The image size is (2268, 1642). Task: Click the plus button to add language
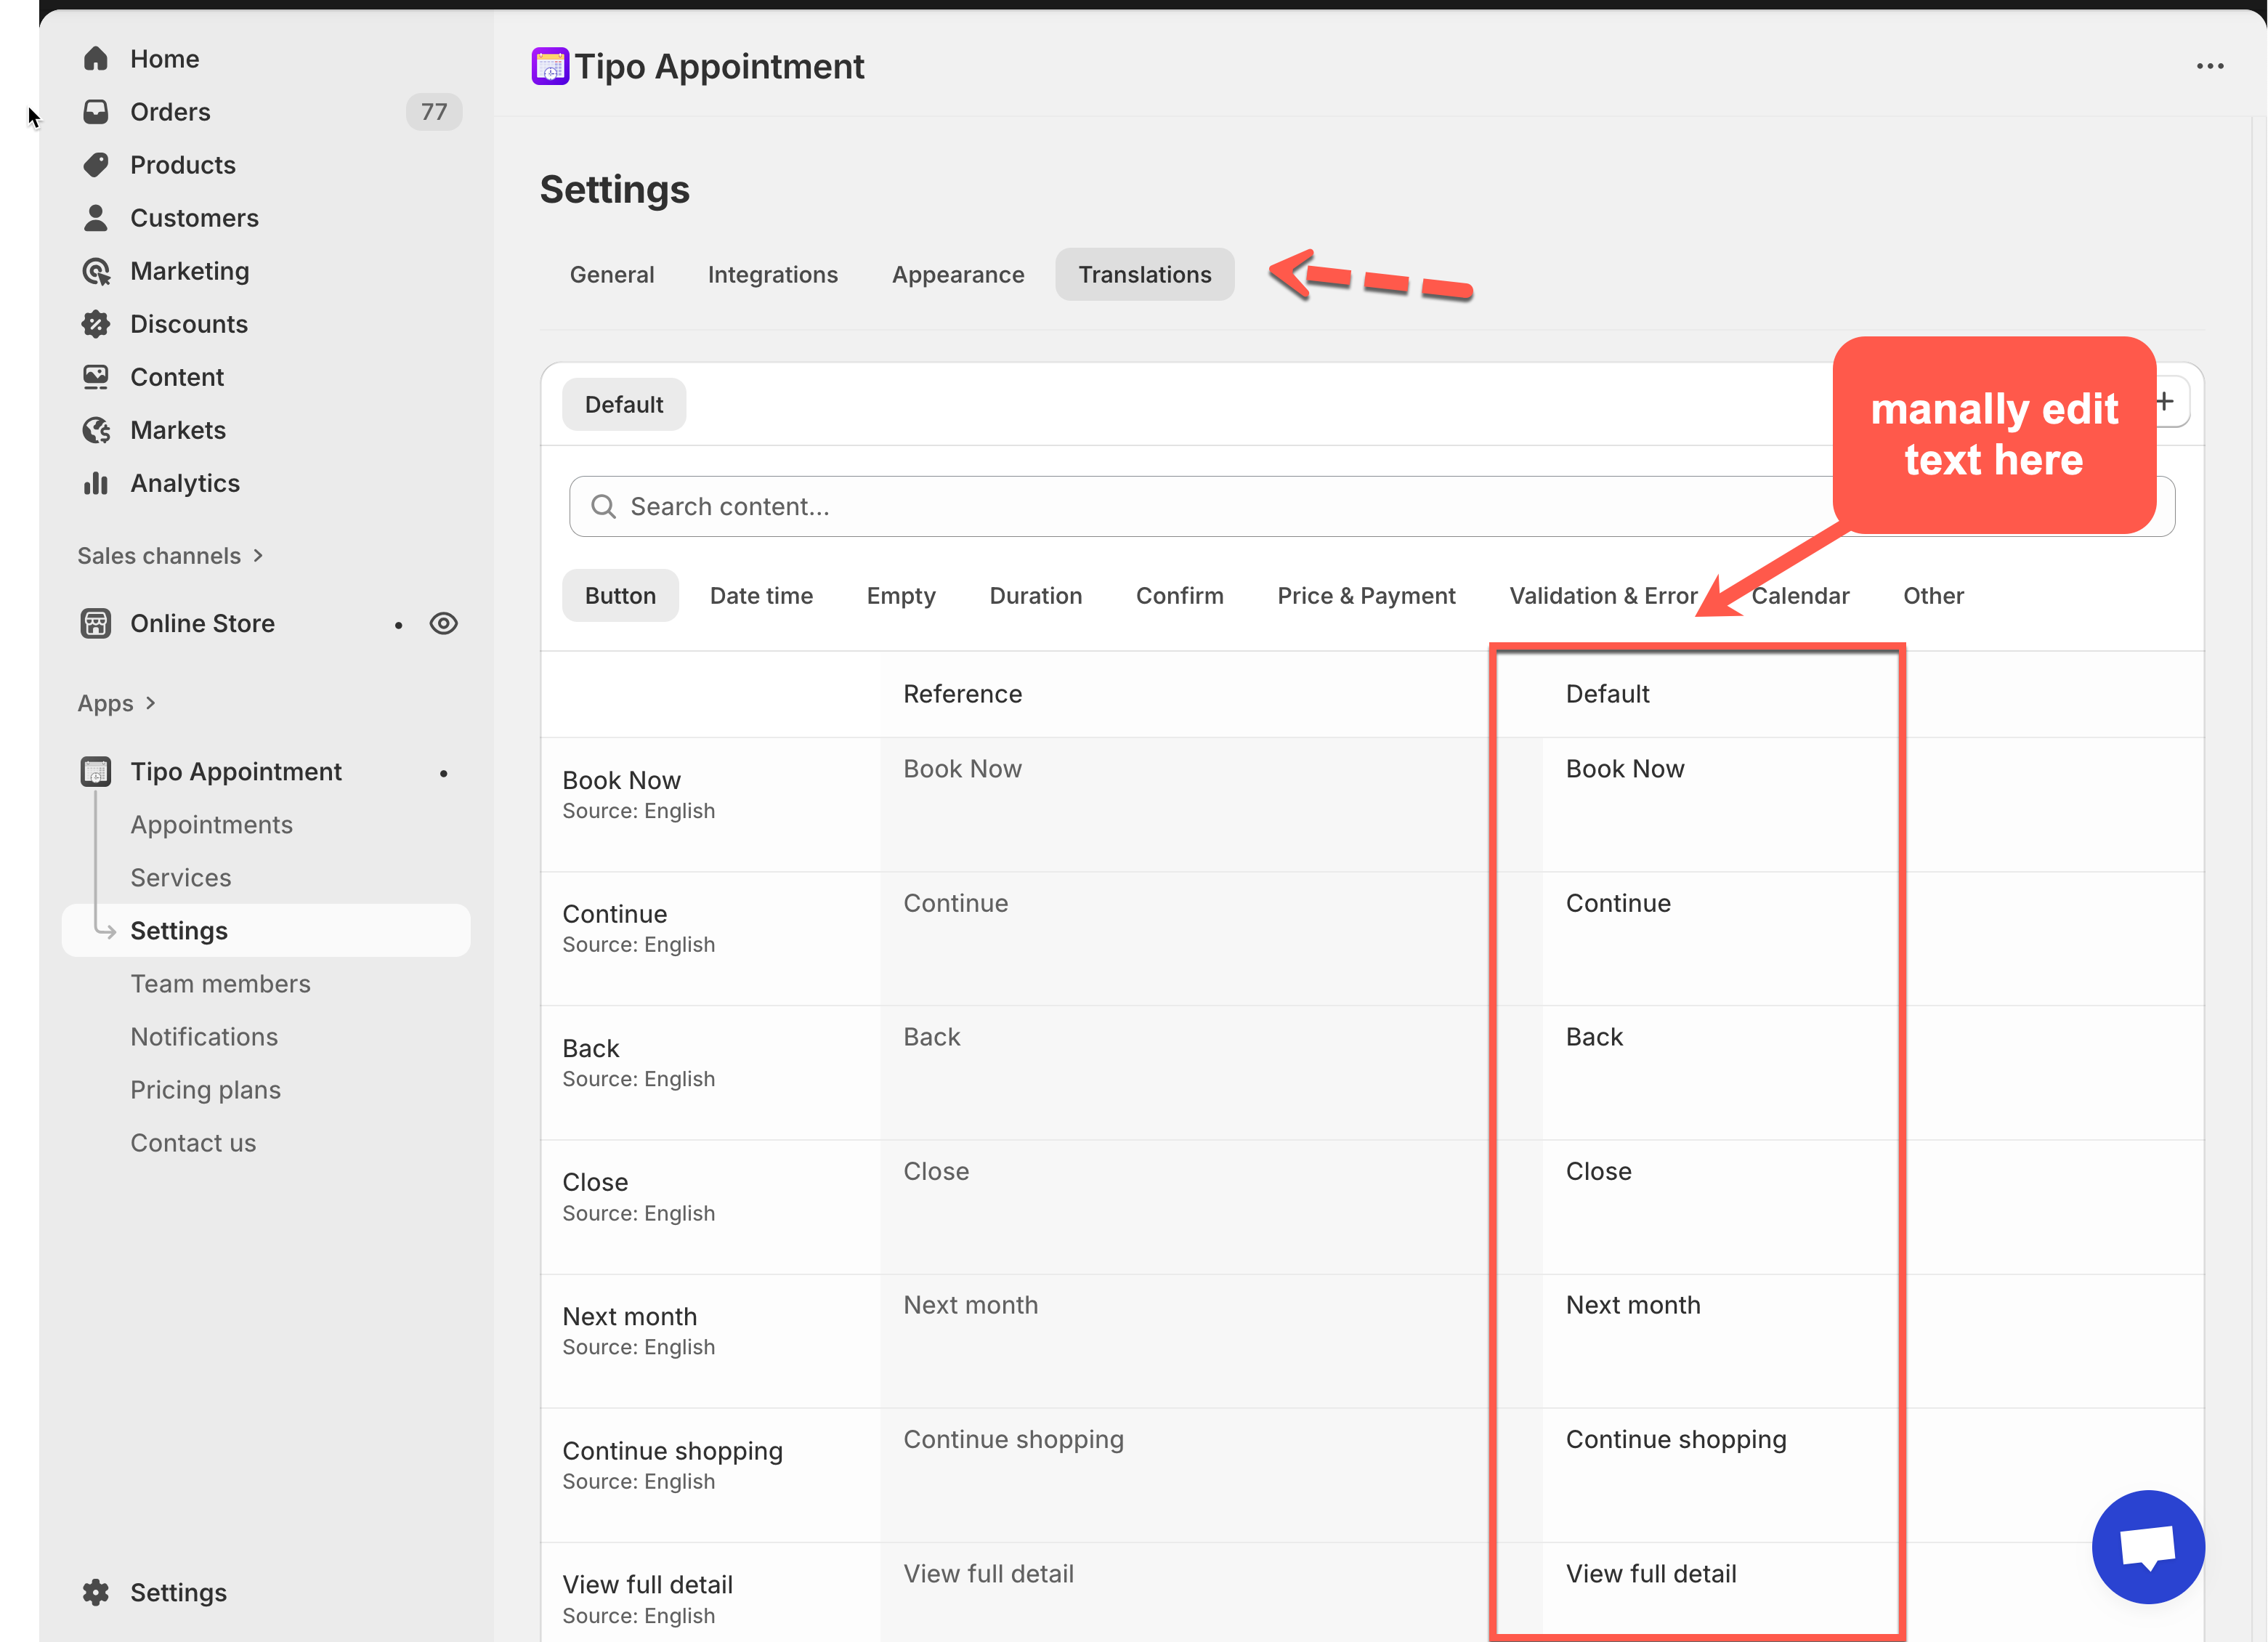[x=2165, y=402]
